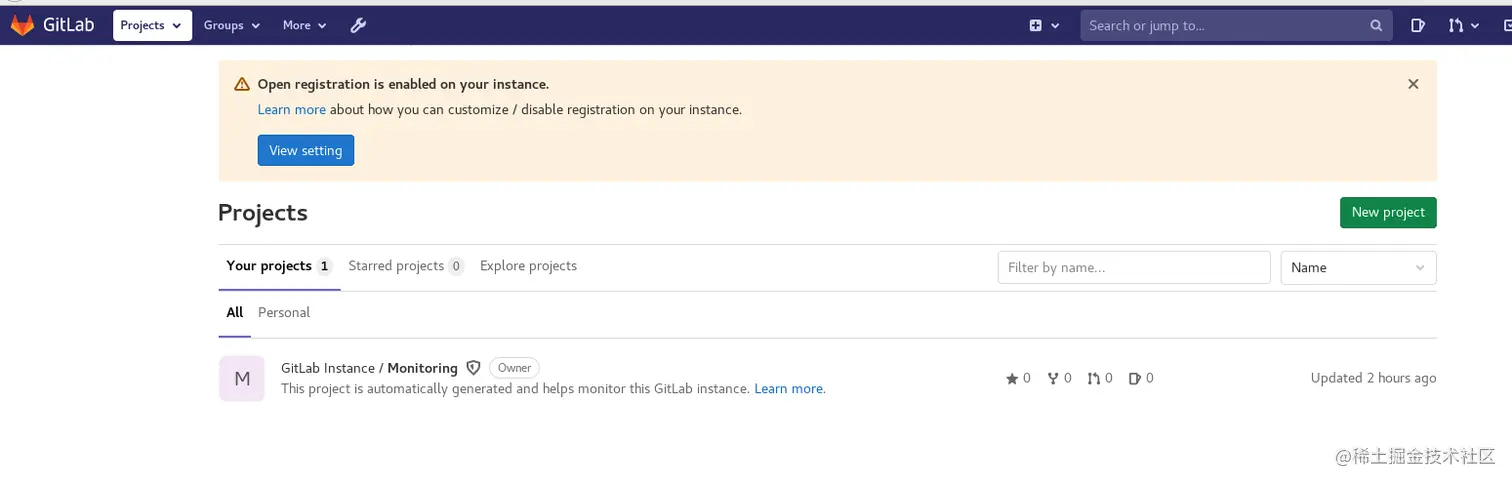View Monitoring project issues count icon

click(1134, 378)
